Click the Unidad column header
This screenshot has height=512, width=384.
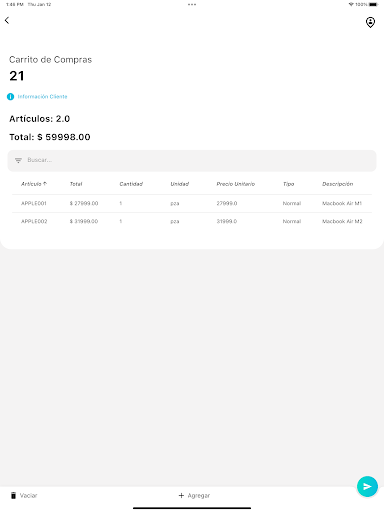[x=180, y=184]
